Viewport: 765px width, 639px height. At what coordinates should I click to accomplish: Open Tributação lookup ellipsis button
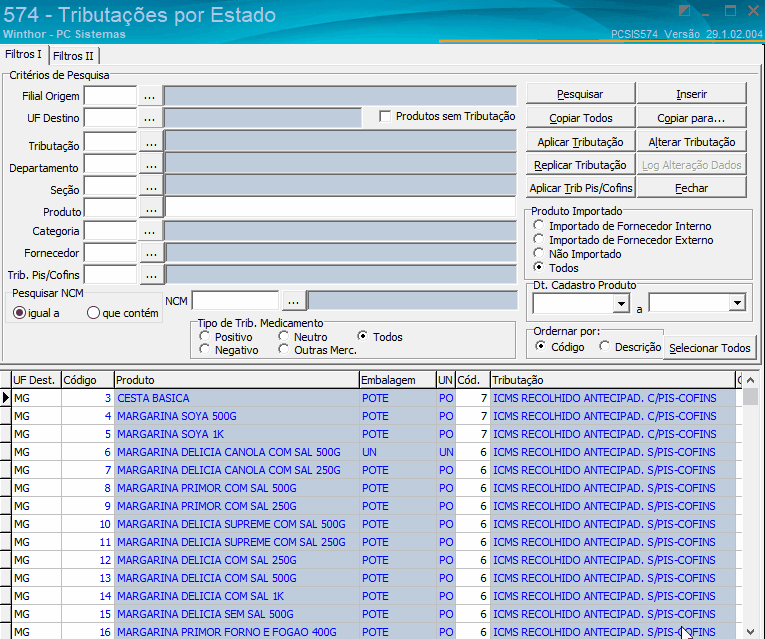tap(151, 143)
